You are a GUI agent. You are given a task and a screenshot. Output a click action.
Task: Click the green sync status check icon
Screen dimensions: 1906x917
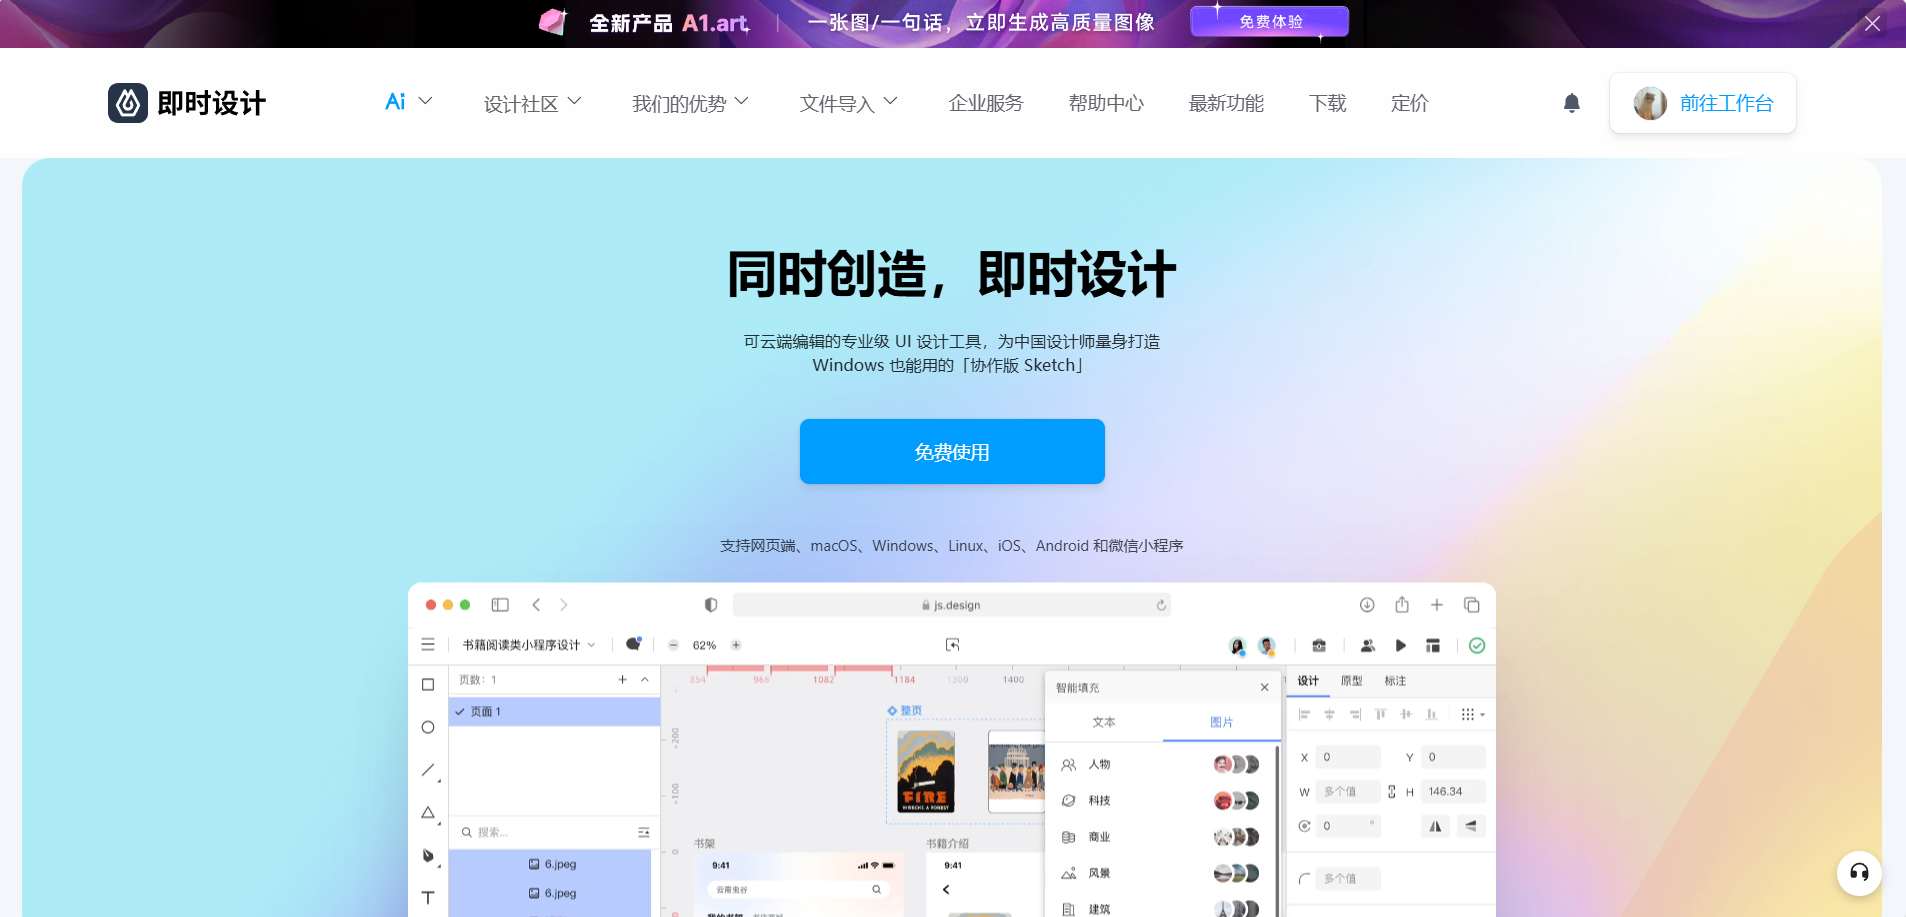tap(1477, 645)
